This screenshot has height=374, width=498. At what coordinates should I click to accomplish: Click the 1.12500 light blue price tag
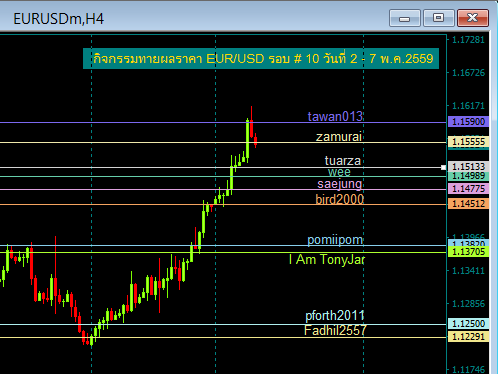pos(468,323)
